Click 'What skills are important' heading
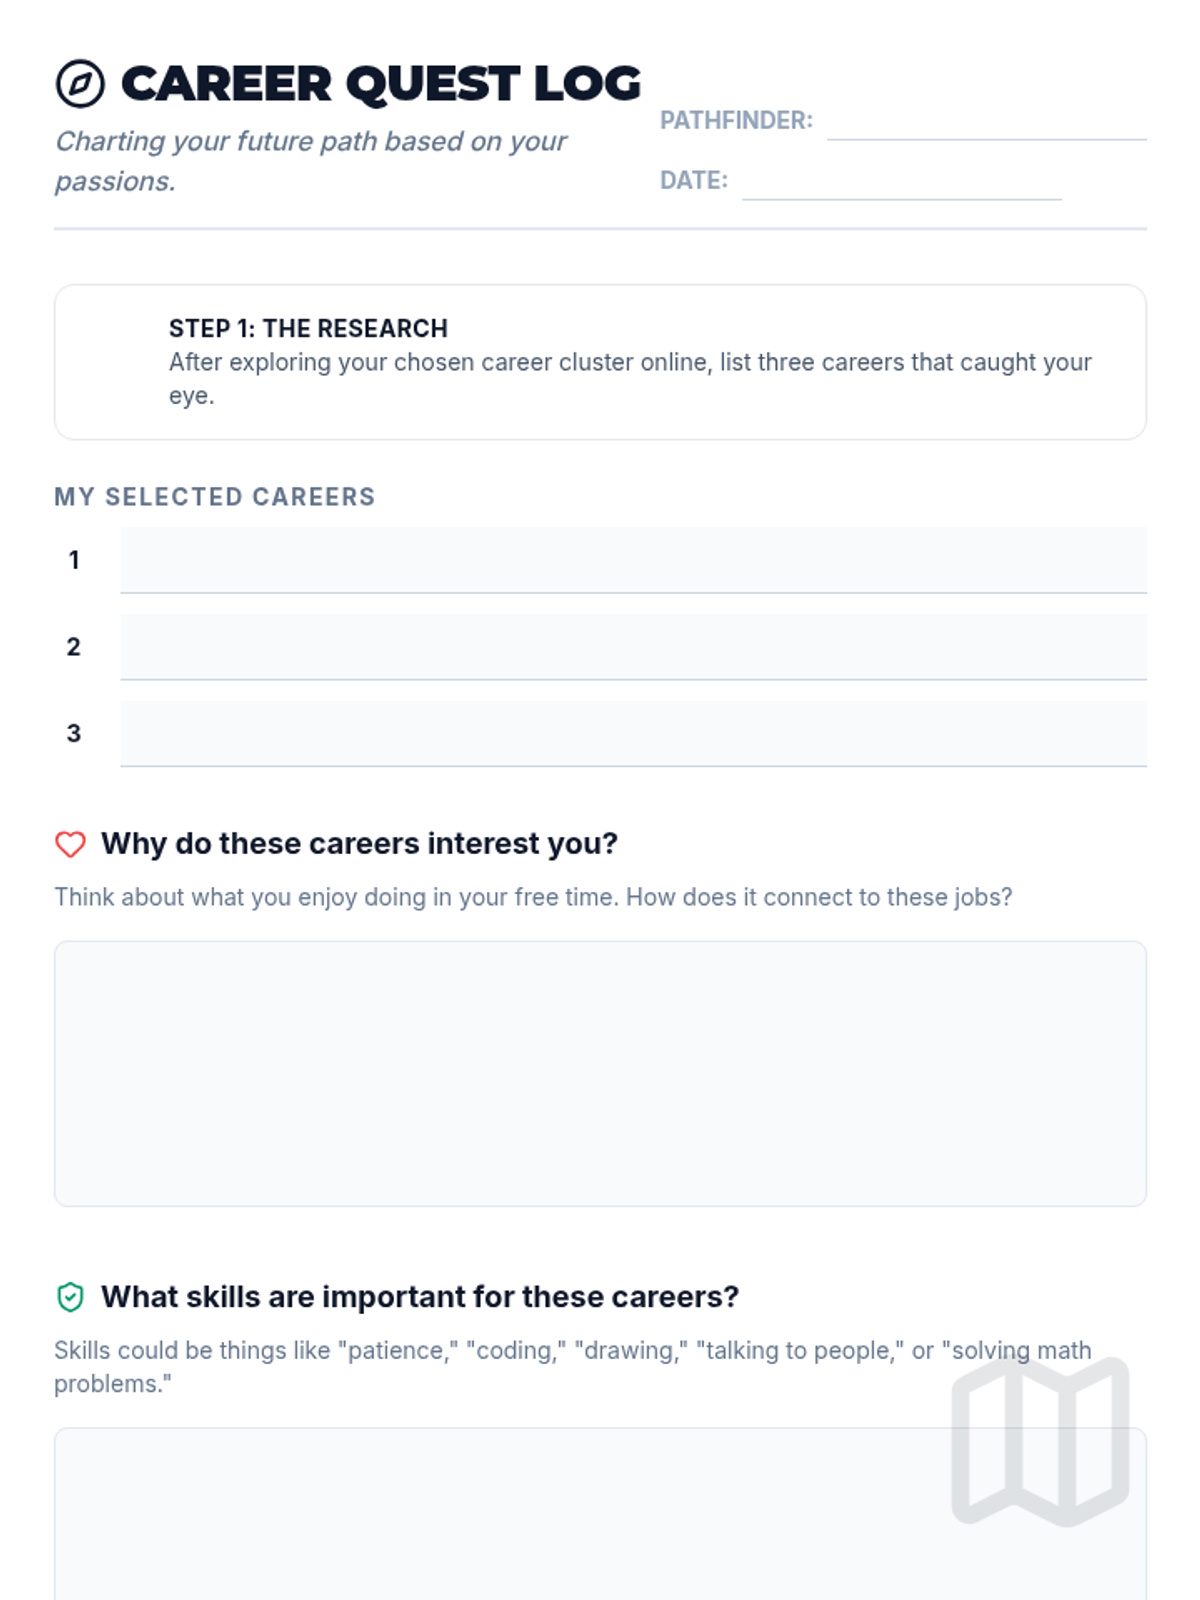Image resolution: width=1200 pixels, height=1600 pixels. point(419,1297)
